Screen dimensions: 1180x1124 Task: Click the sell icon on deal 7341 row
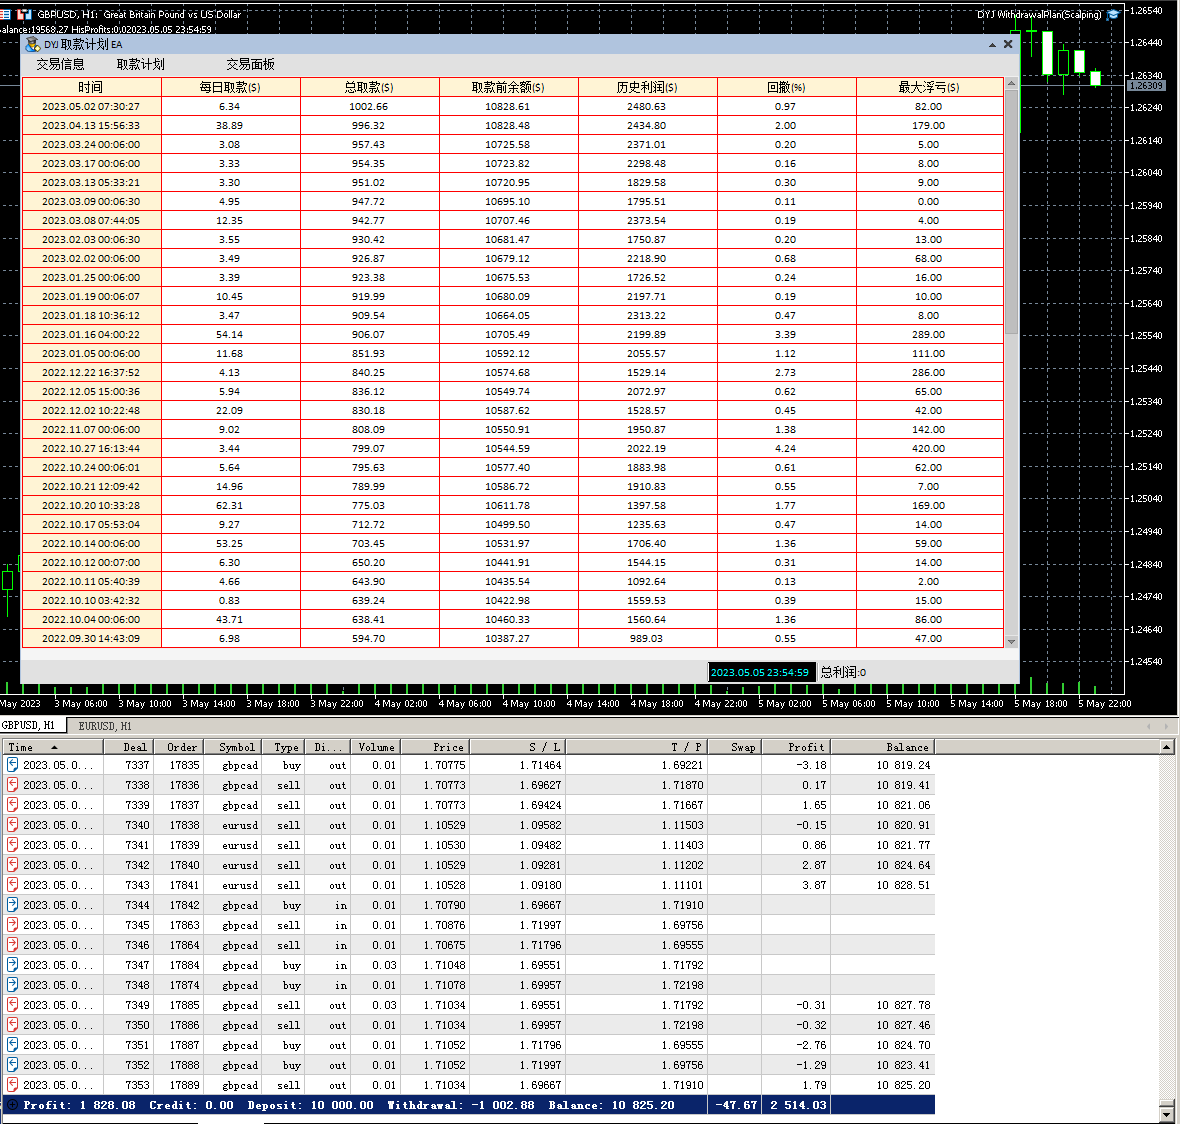coord(12,845)
